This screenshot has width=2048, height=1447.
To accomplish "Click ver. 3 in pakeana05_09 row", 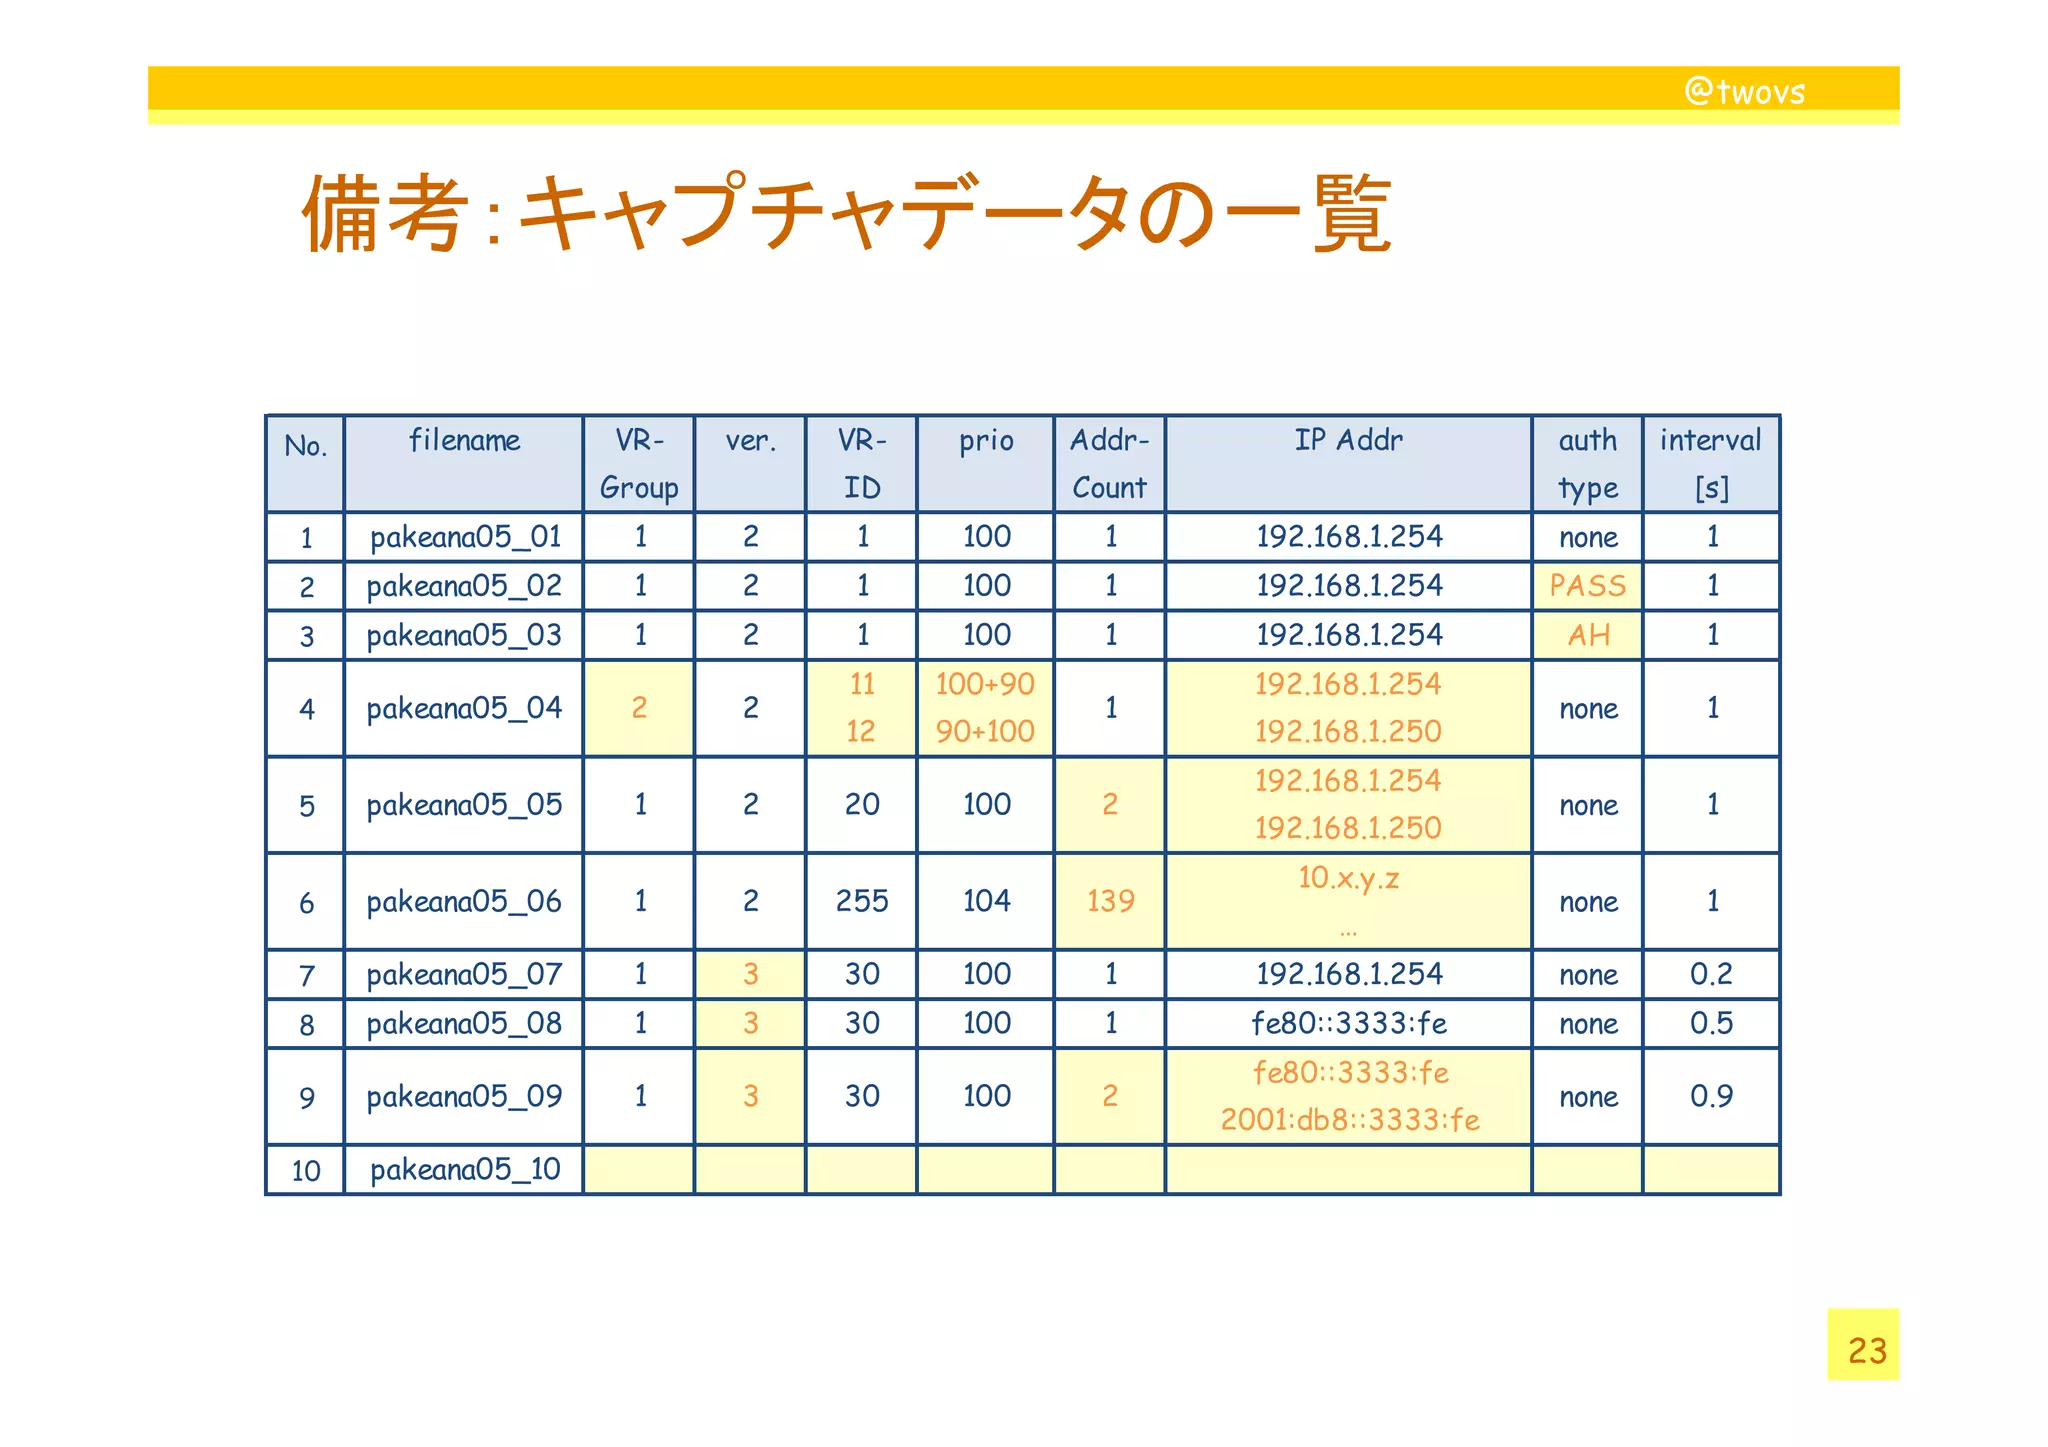I will coord(750,1096).
